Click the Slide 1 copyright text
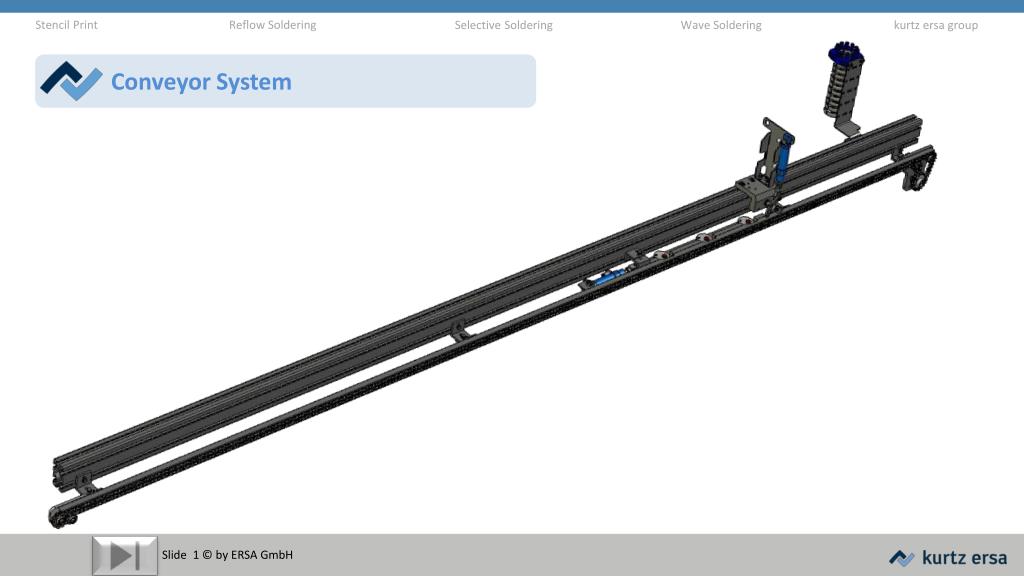Screen dimensions: 1024x576 pyautogui.click(x=227, y=554)
